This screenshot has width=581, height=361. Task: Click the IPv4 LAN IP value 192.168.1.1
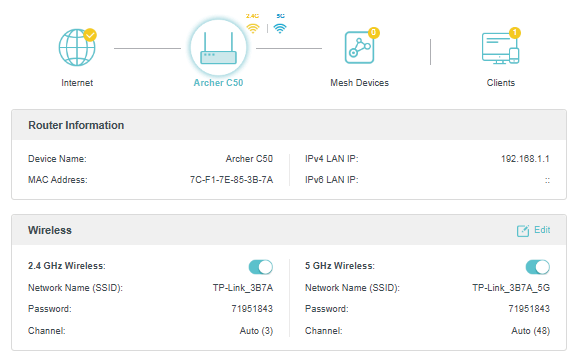(525, 159)
